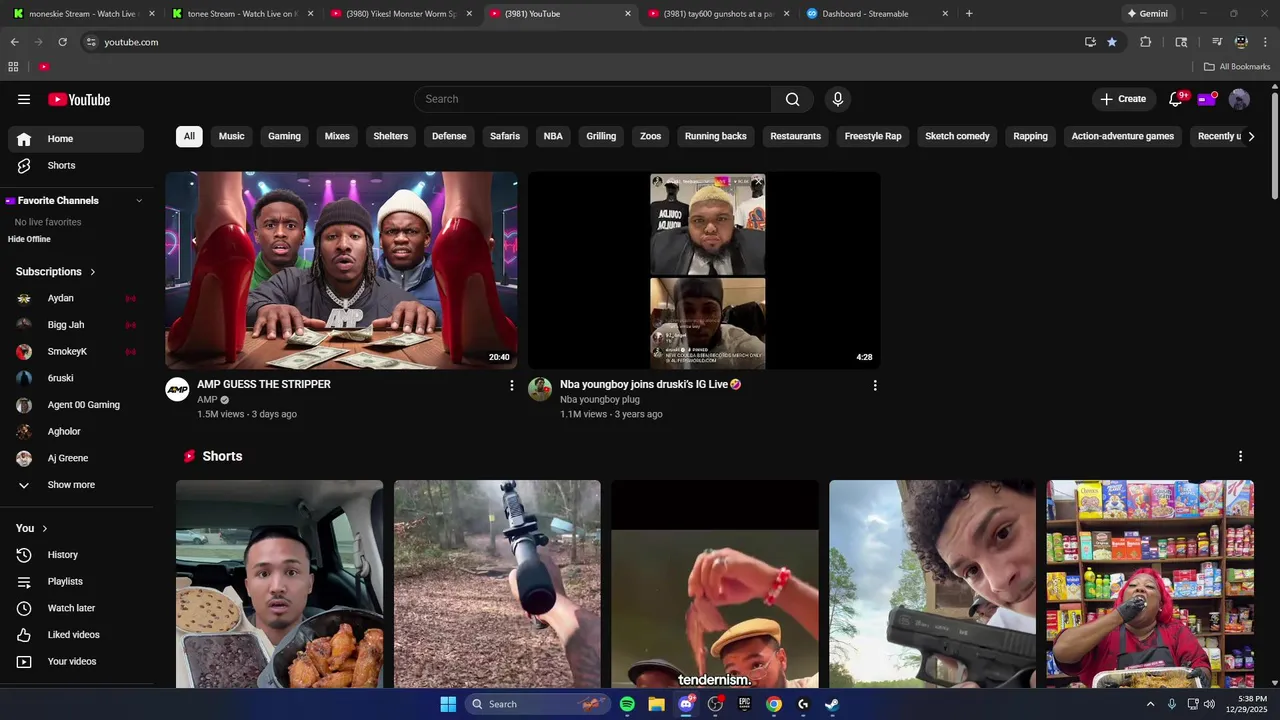Open Chrome media controls icon
This screenshot has width=1280, height=720.
pos(1217,42)
